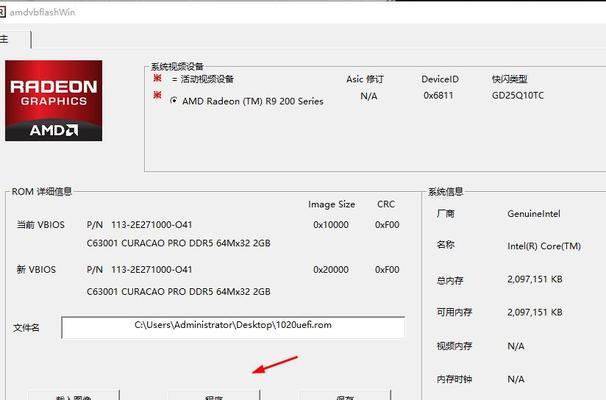The image size is (606, 400).
Task: Click the 名称 value Intel(R) Core(TM)
Action: click(544, 246)
